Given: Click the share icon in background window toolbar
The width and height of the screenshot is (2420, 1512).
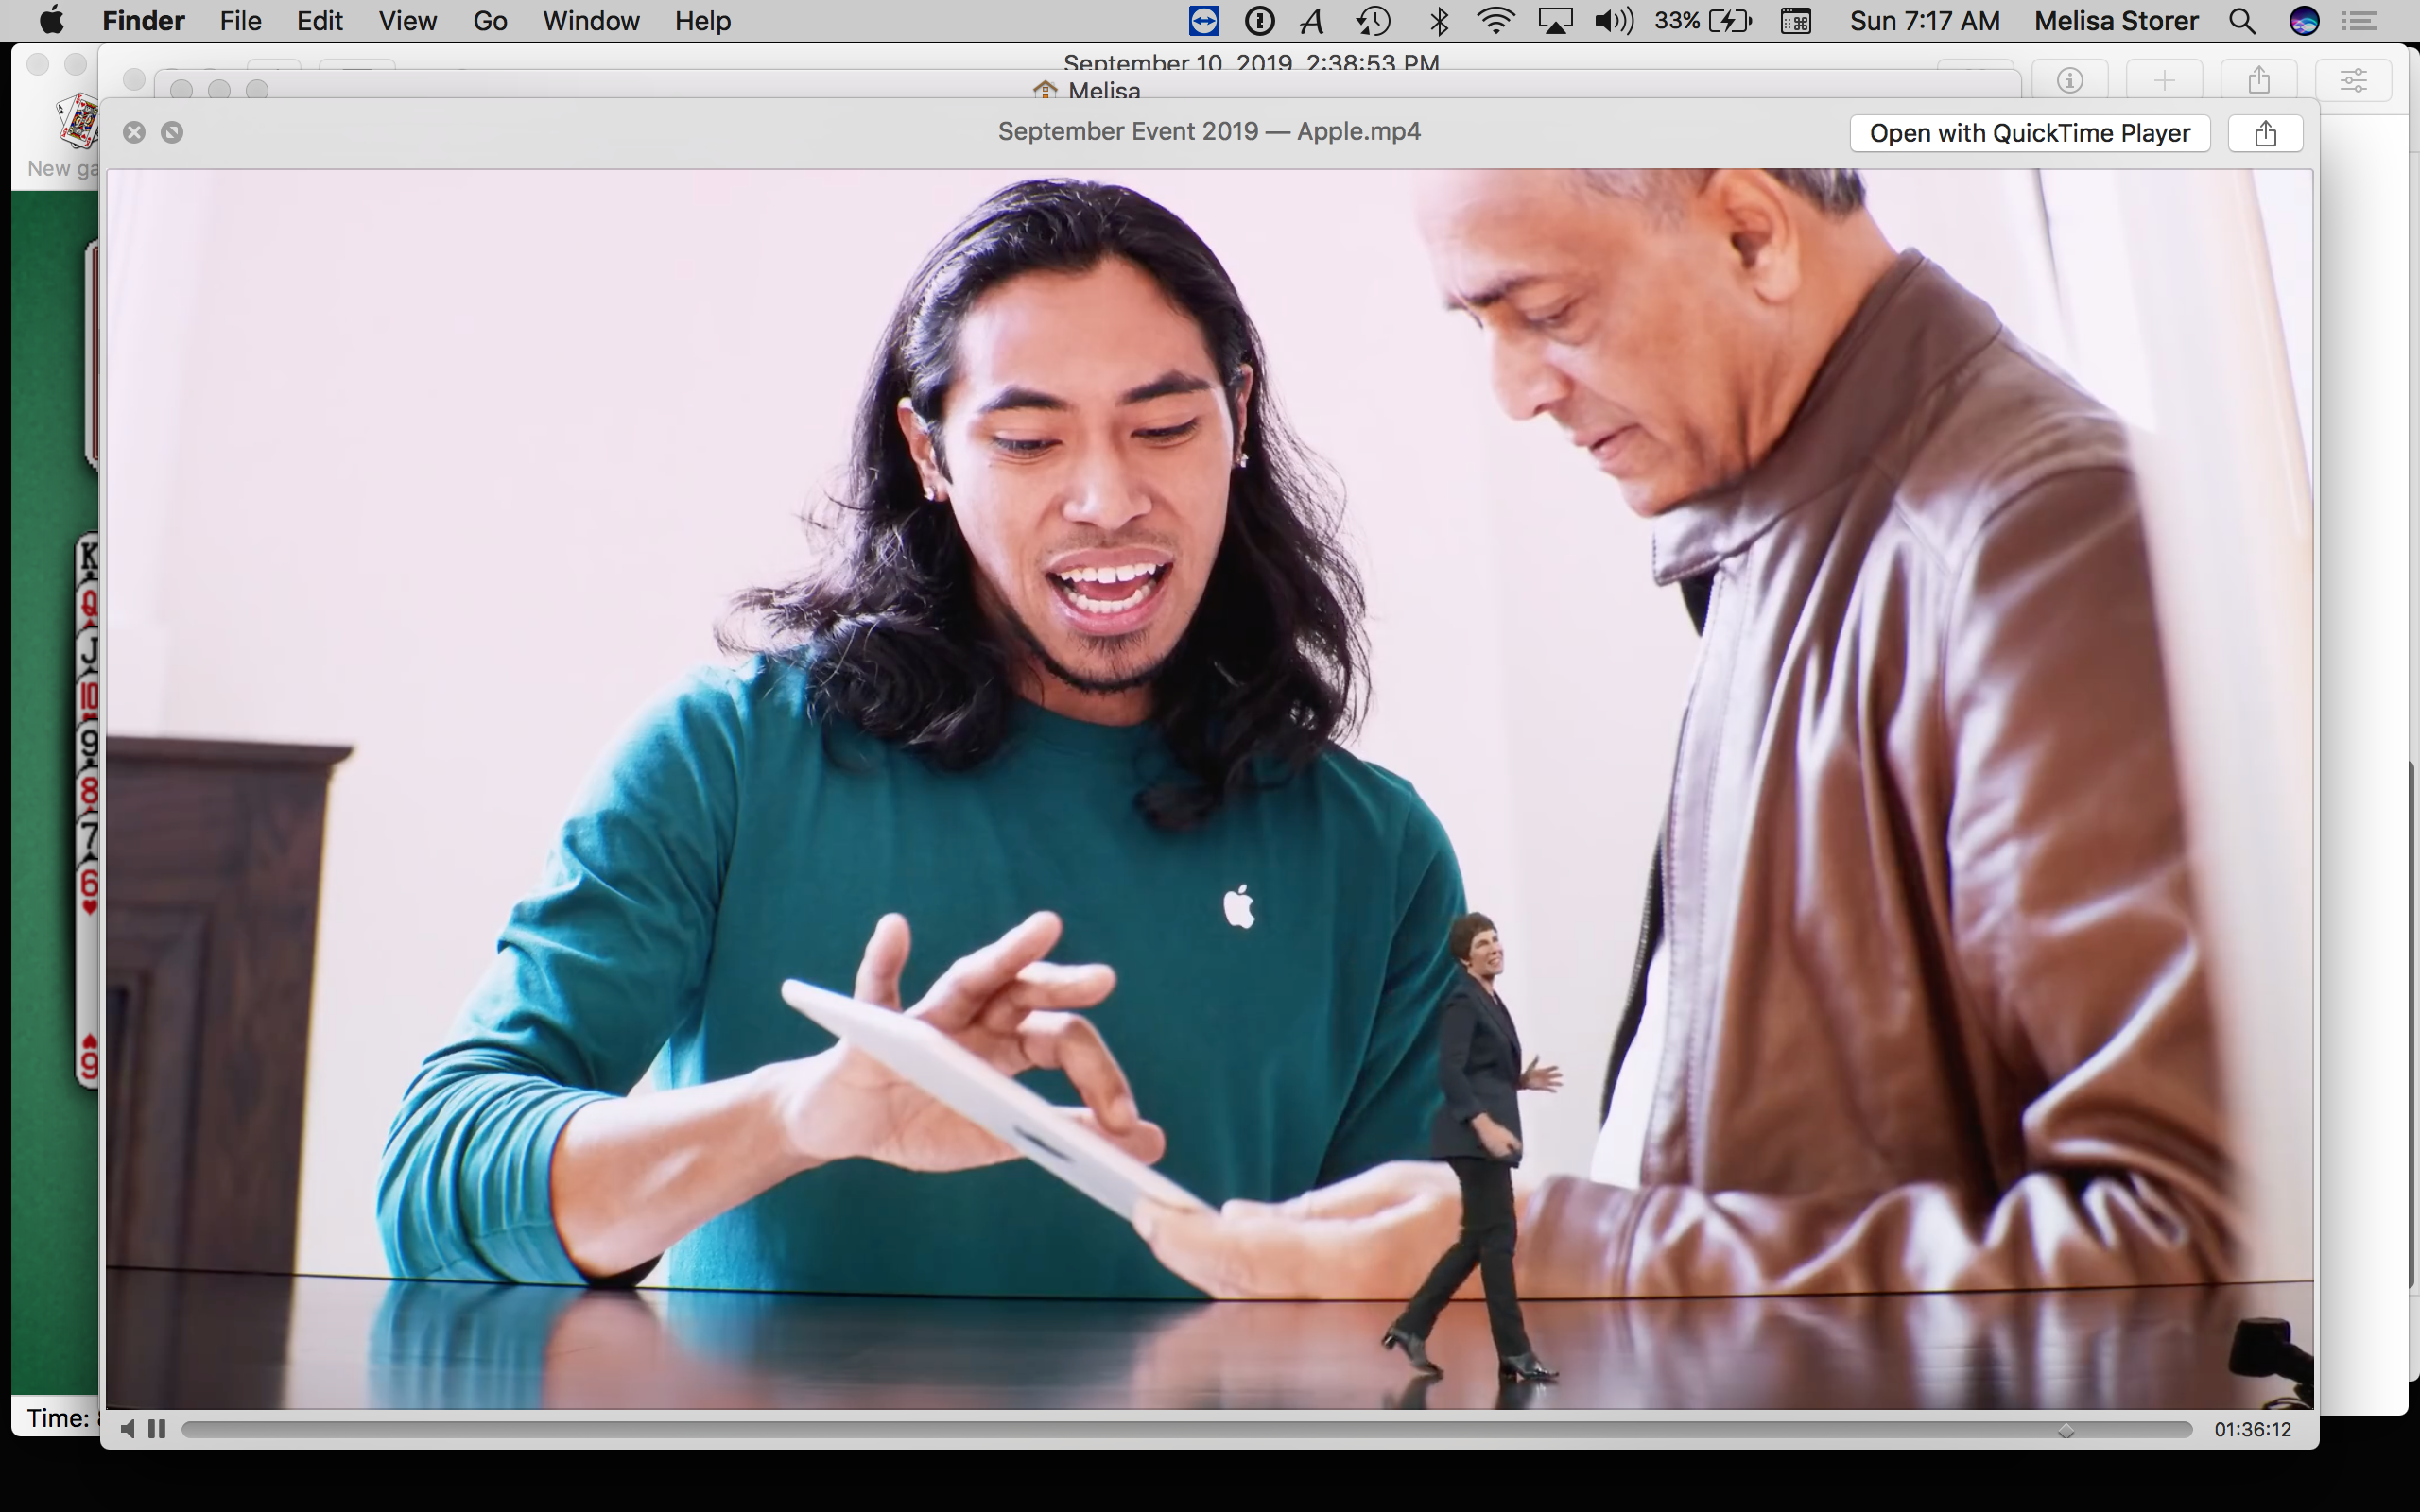Looking at the screenshot, I should tap(2259, 80).
